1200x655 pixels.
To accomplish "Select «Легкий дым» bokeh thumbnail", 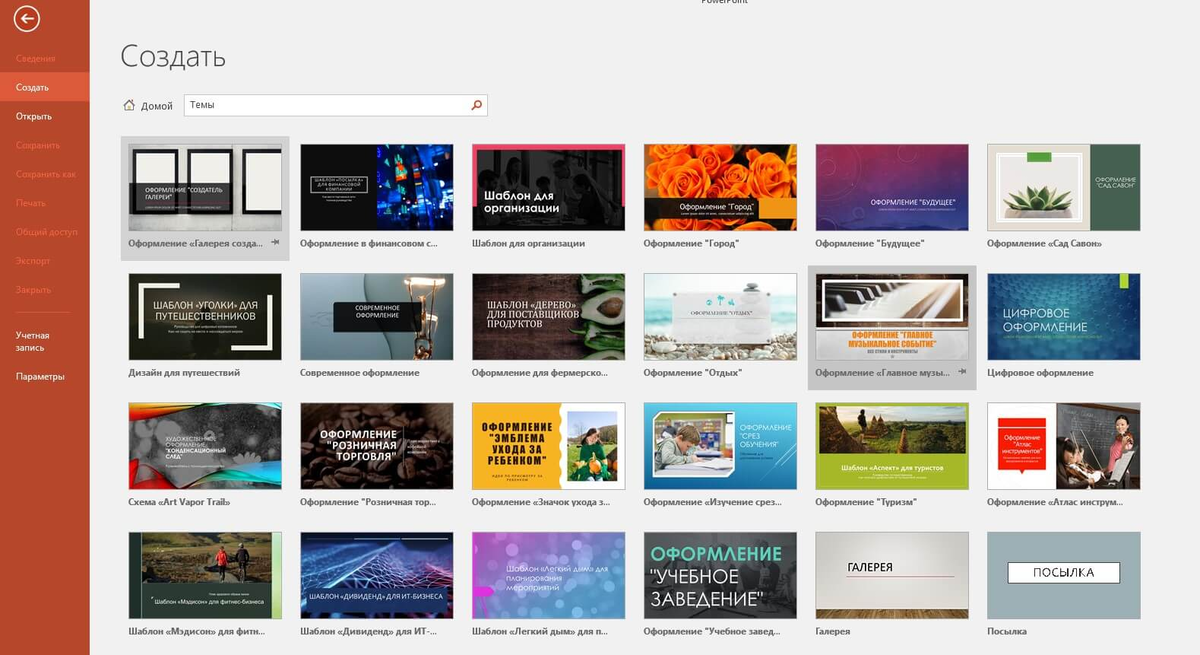I will coord(548,575).
